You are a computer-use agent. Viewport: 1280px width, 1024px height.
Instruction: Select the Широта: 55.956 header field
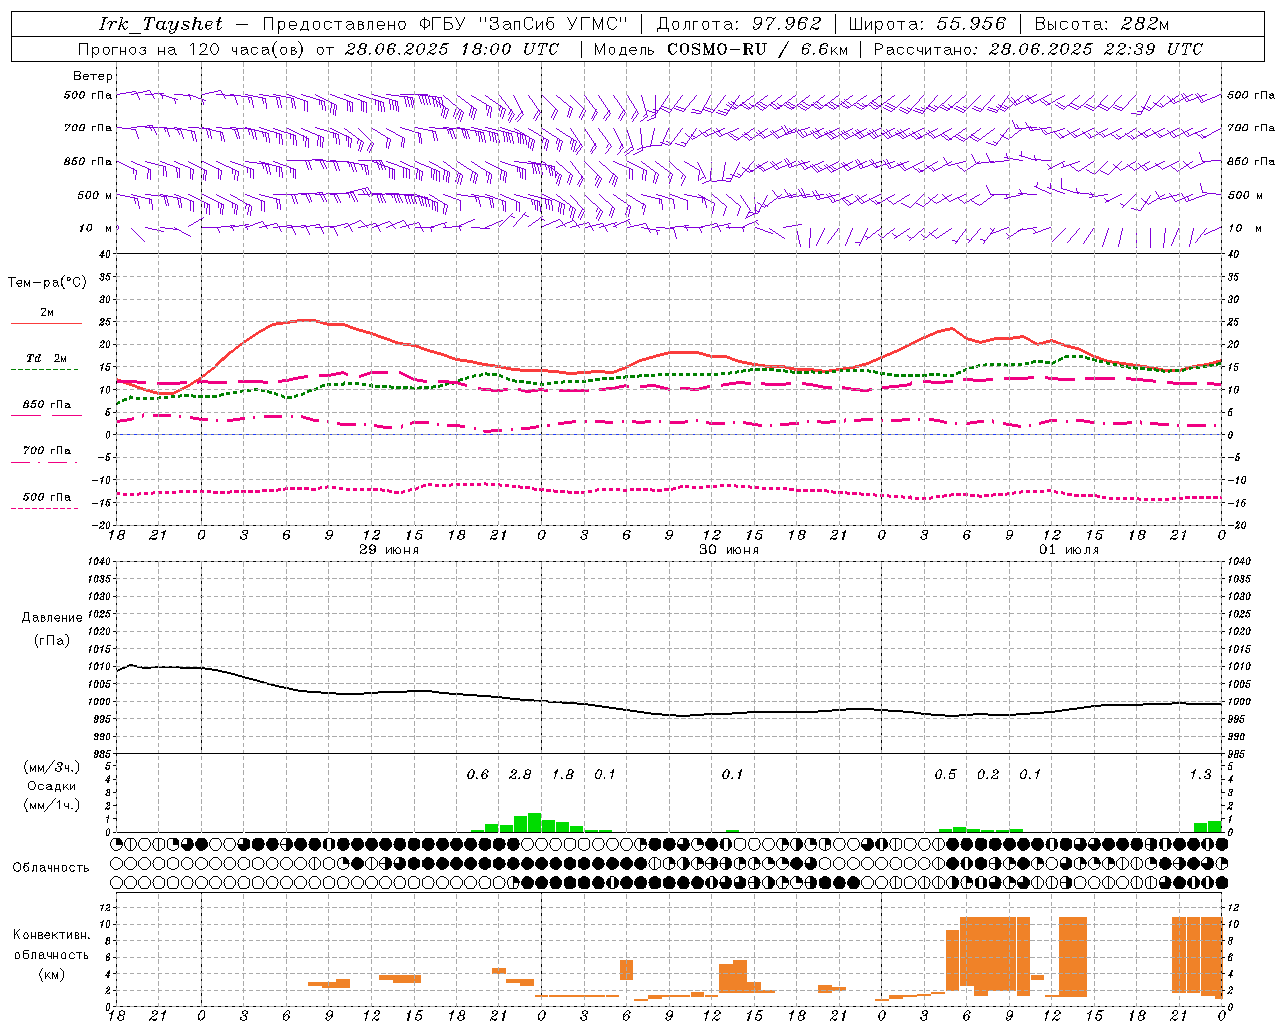pos(927,24)
